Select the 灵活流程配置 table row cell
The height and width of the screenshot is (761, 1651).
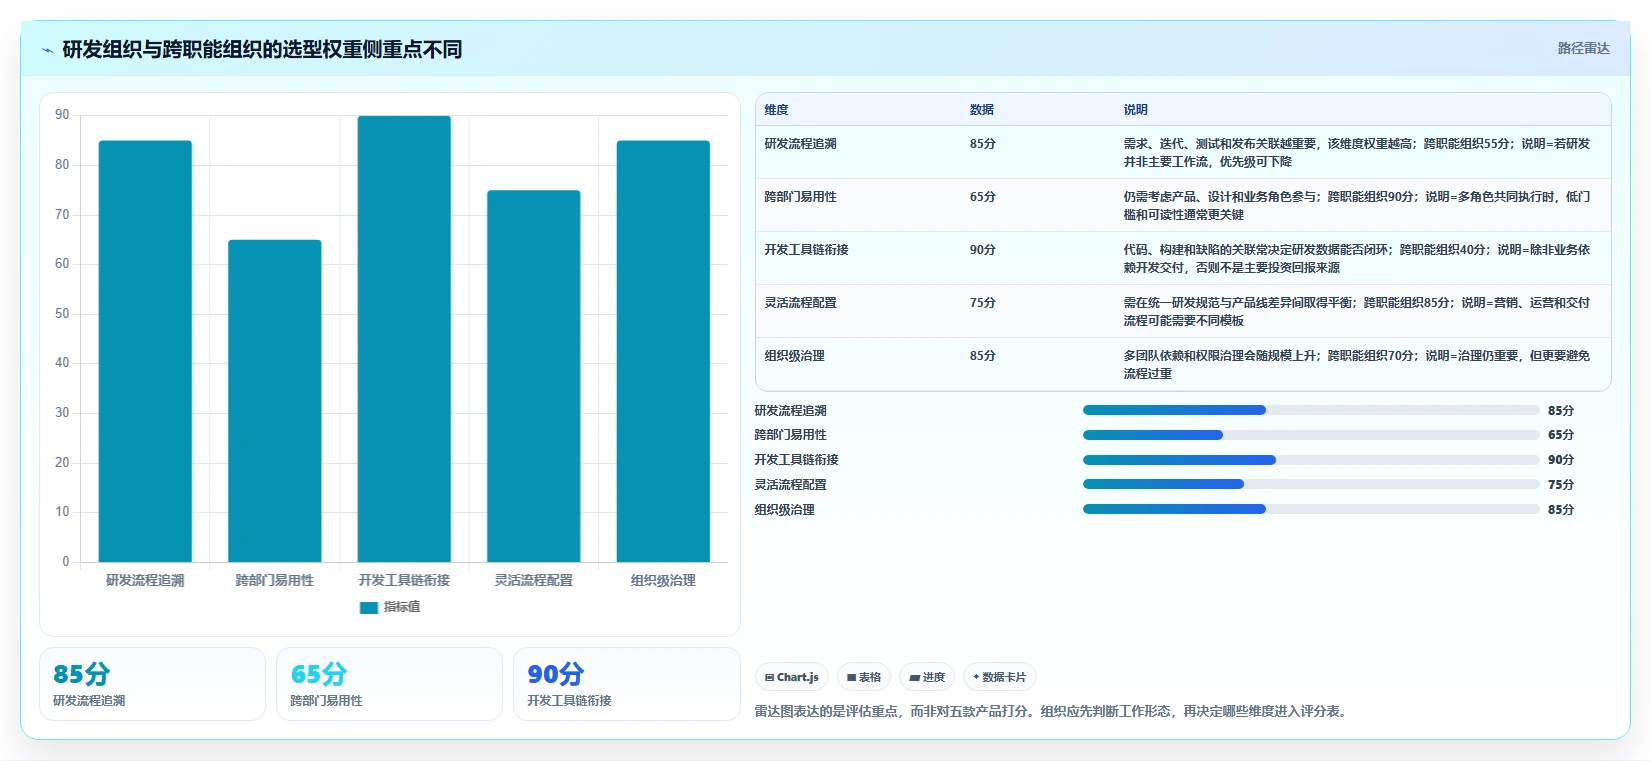click(x=800, y=303)
